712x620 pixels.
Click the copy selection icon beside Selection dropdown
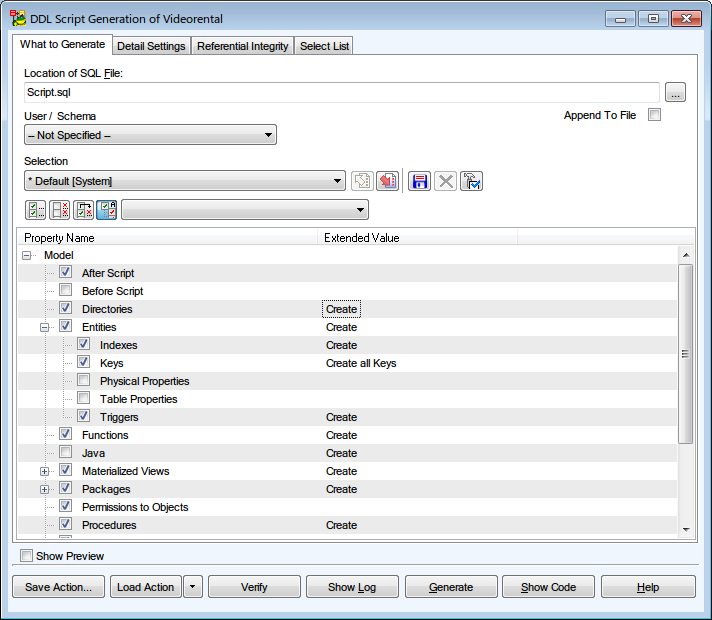point(362,181)
